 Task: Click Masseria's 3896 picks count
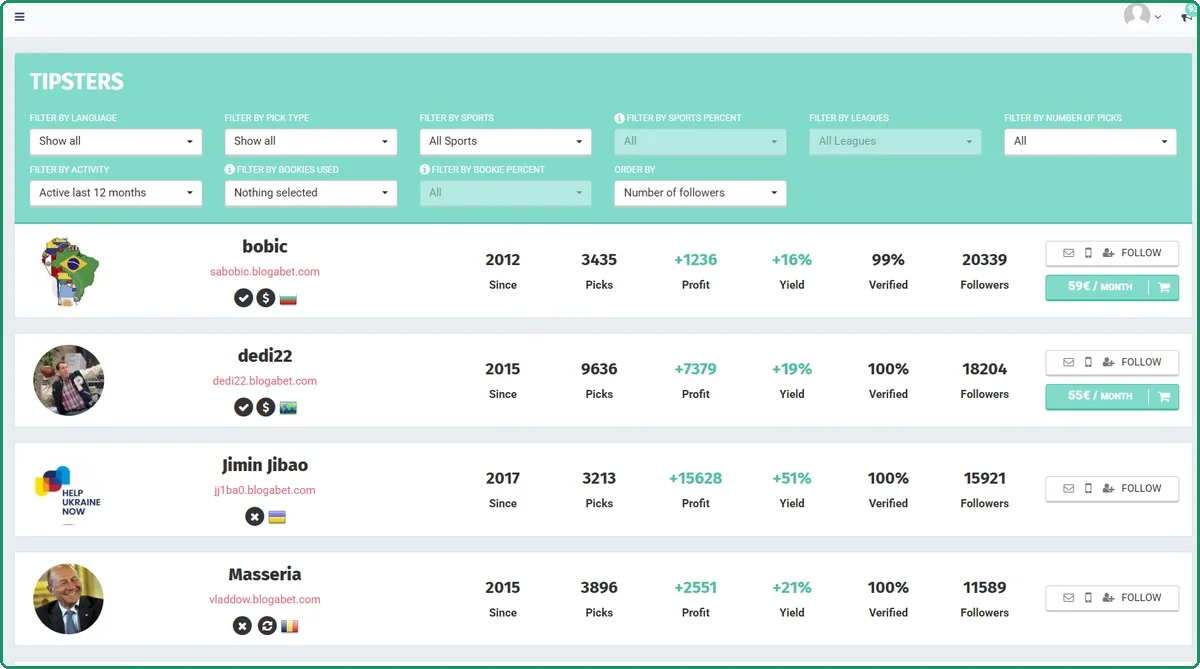tap(599, 587)
